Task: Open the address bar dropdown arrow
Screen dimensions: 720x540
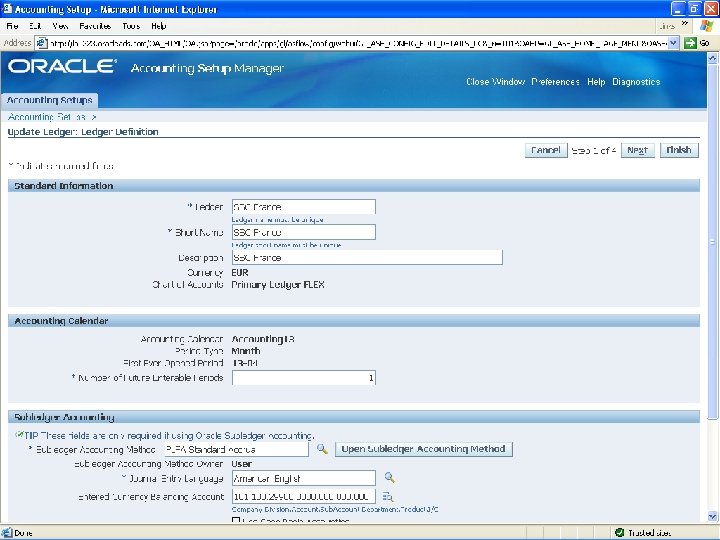Action: click(x=673, y=43)
